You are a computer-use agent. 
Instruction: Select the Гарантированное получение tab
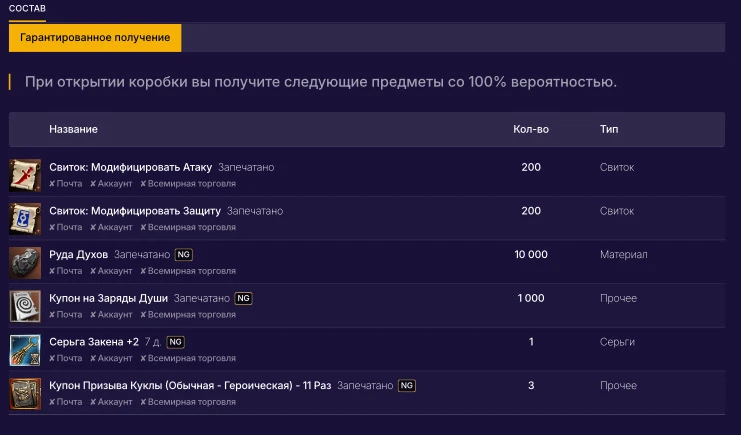click(x=95, y=38)
